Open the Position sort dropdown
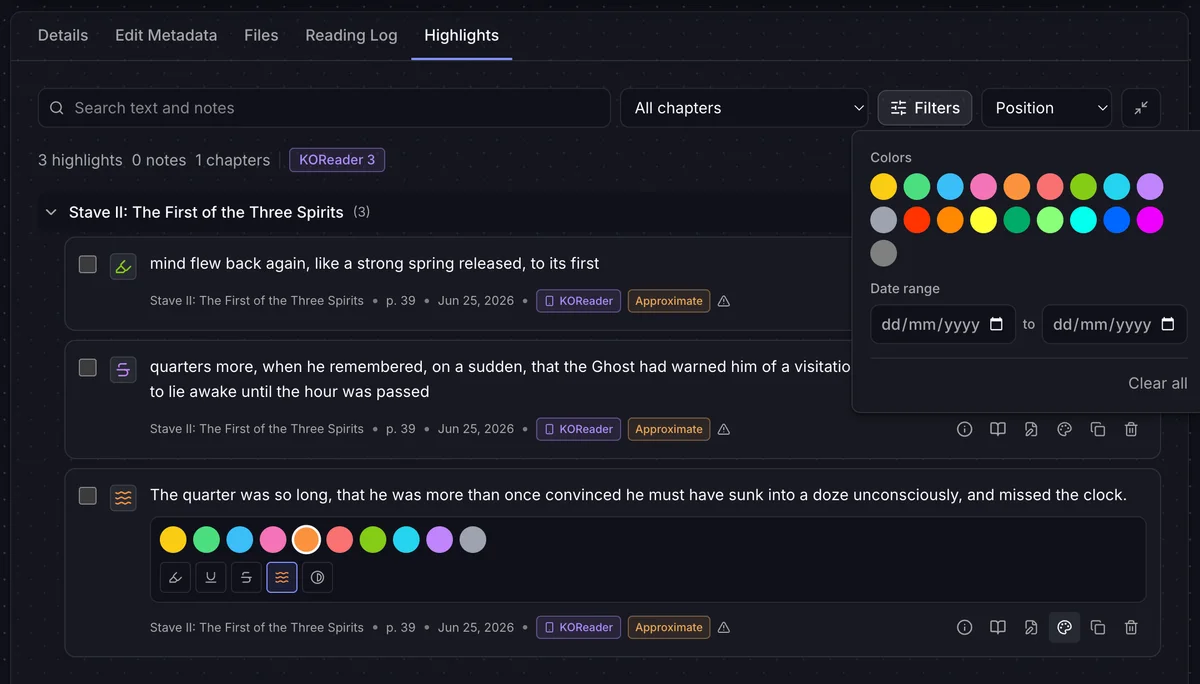1200x684 pixels. tap(1047, 108)
